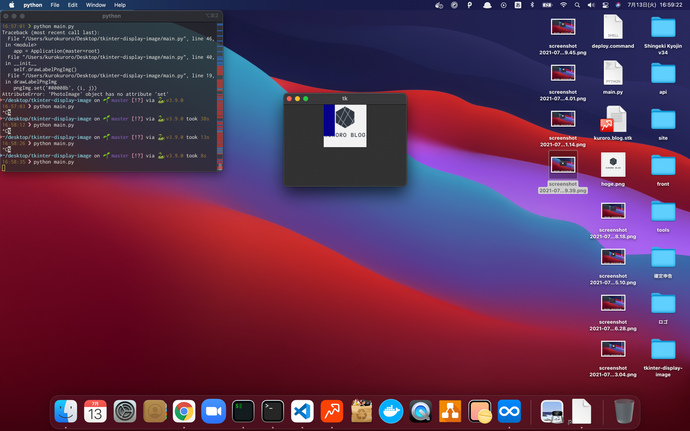Select the site folder on the desktop
Image resolution: width=690 pixels, height=431 pixels.
(x=663, y=119)
